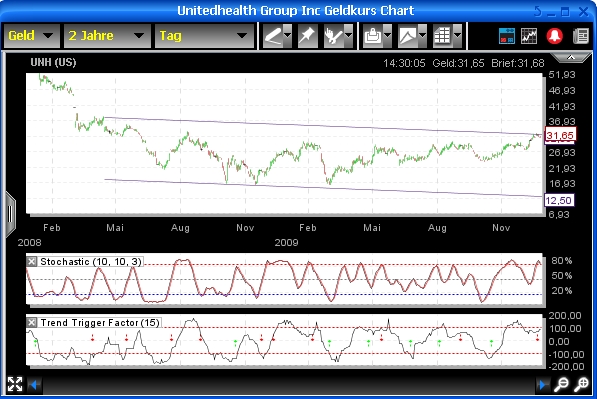The image size is (597, 399).
Task: Click the Unitedhealth Group Inc Geldkurs Chart title
Action: coord(295,11)
